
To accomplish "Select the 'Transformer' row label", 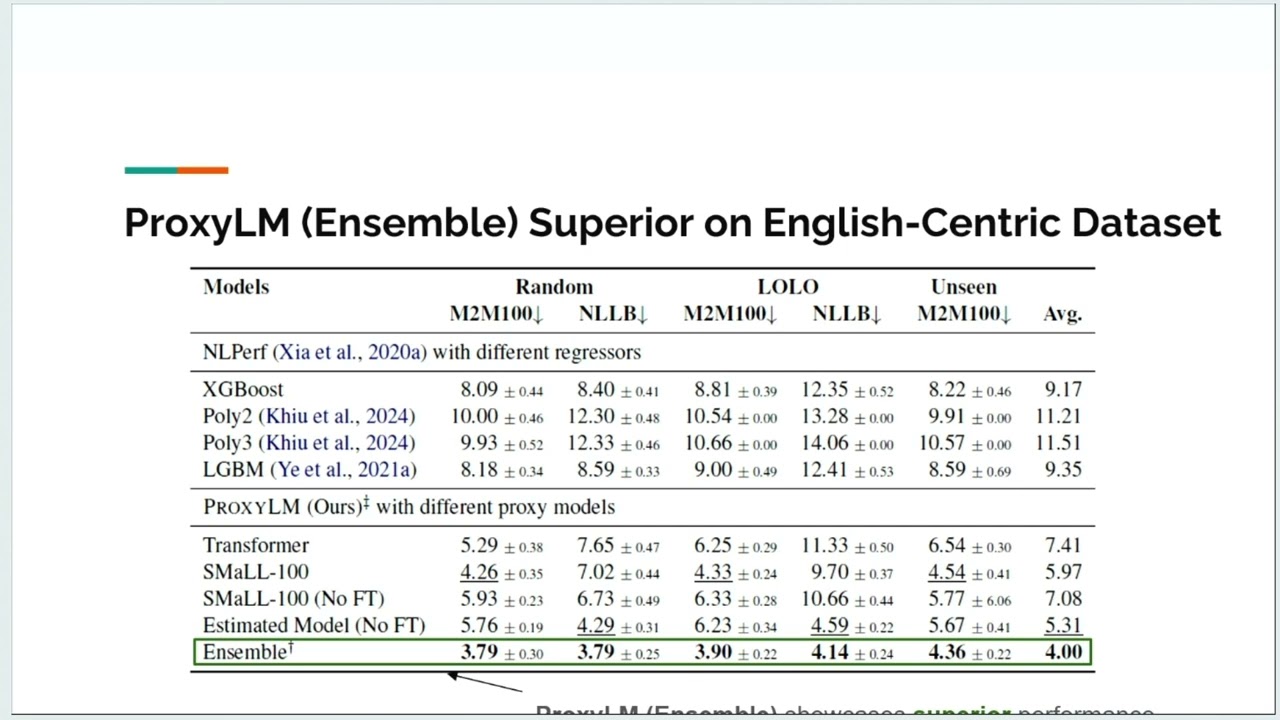I will tap(256, 545).
